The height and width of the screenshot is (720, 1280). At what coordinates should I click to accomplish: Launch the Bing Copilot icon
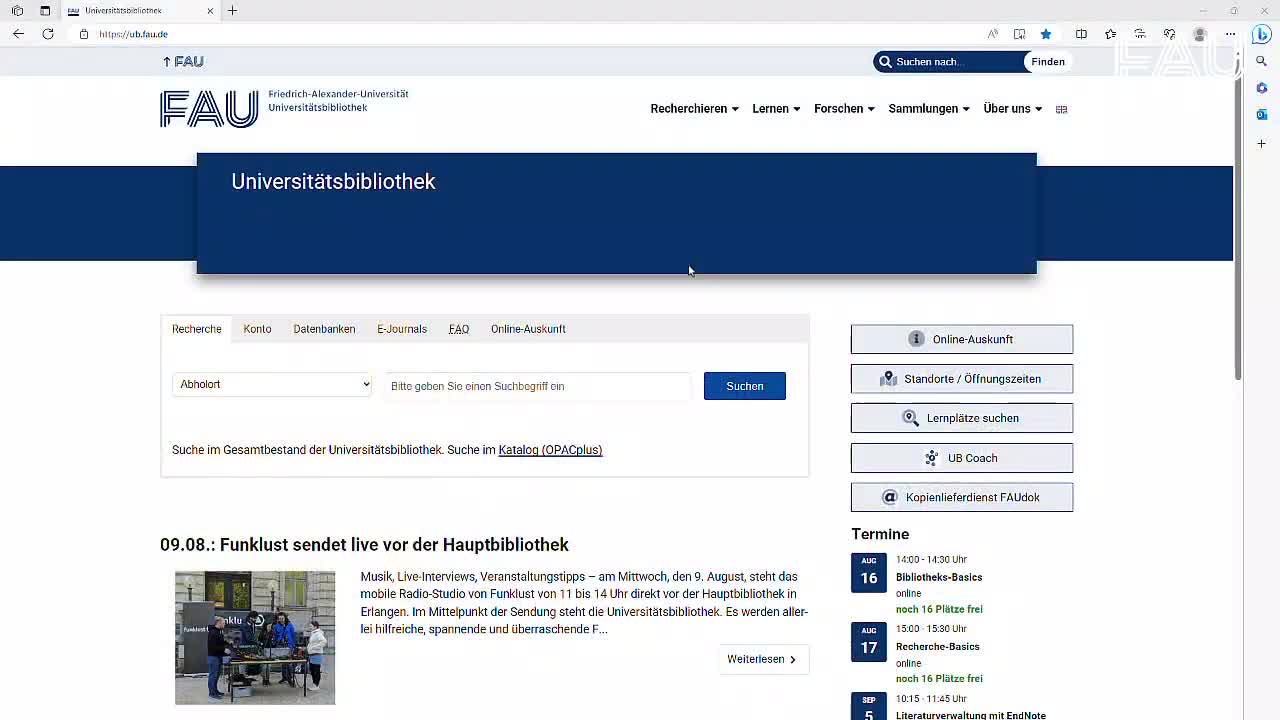1261,33
